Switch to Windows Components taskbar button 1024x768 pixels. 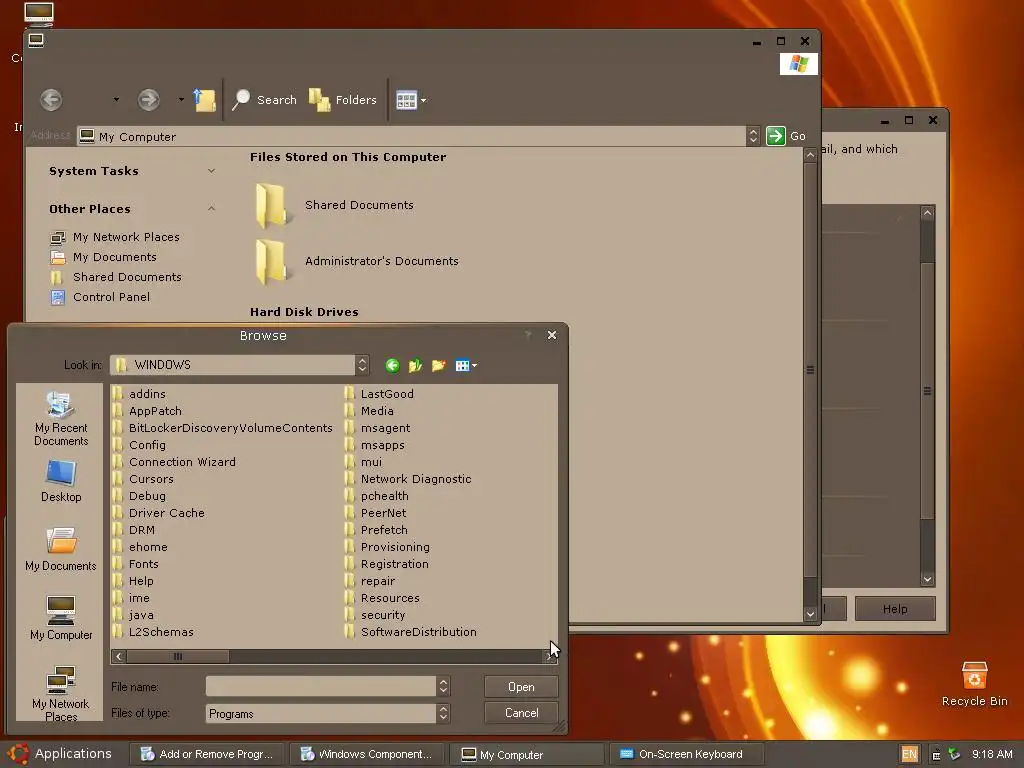pos(366,754)
